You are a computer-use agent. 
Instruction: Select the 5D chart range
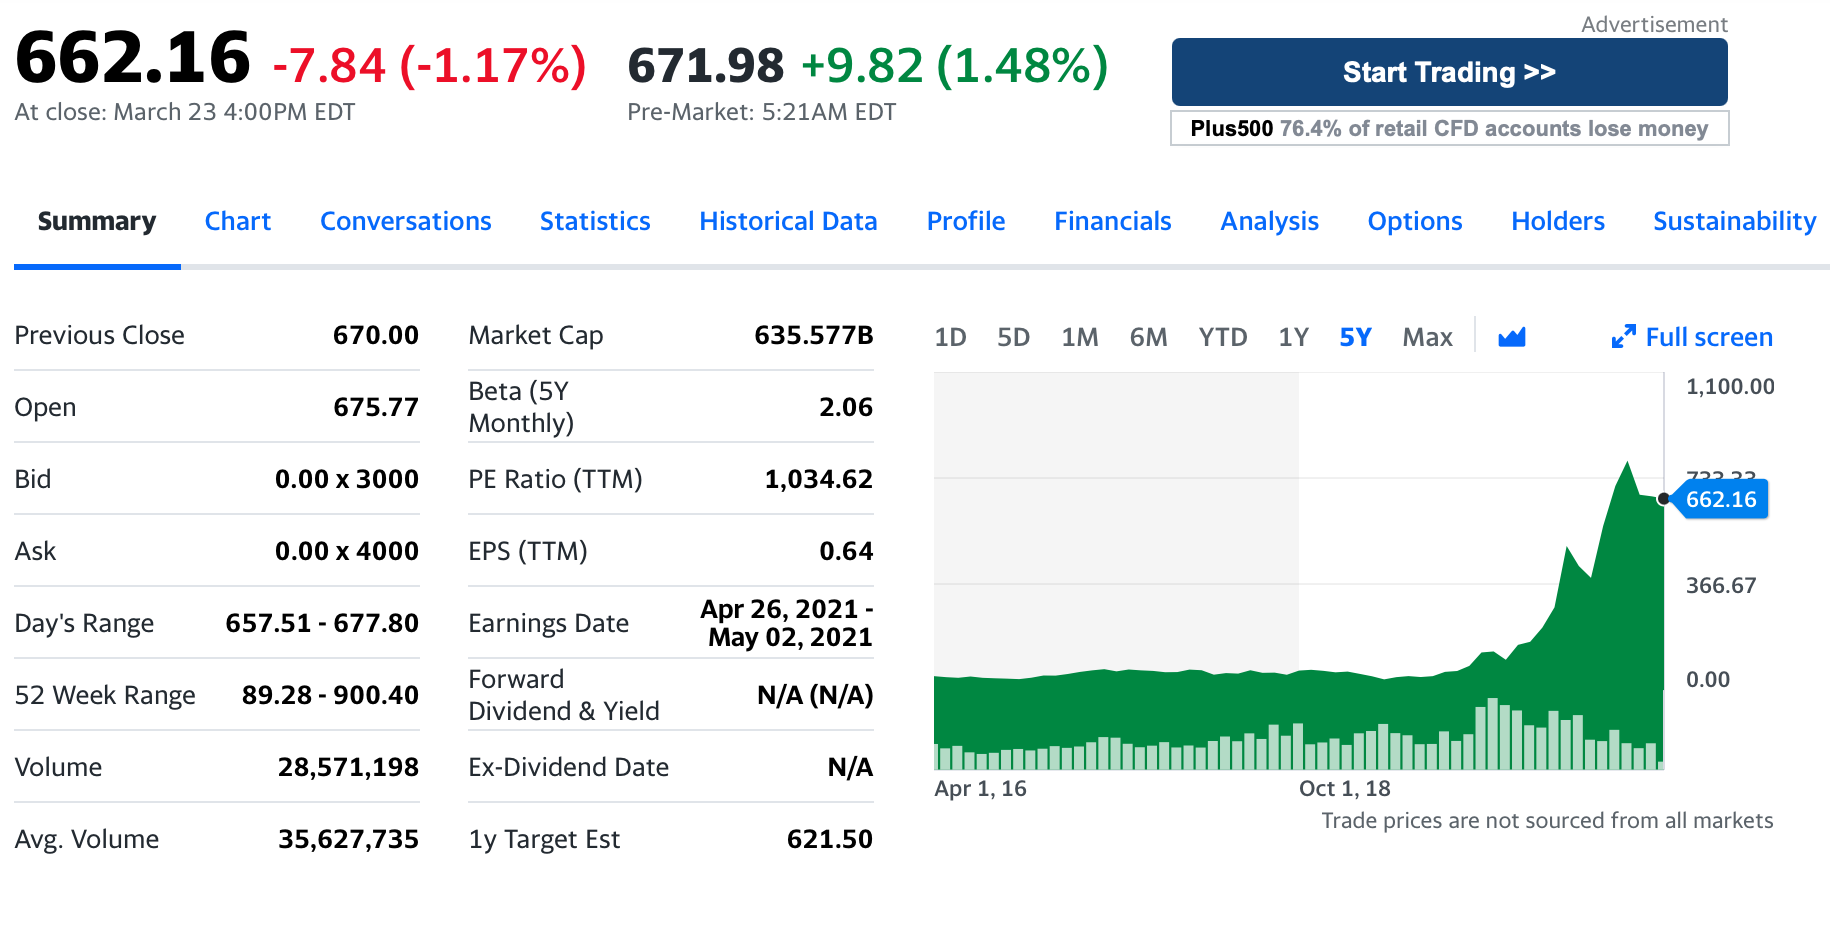[x=1014, y=337]
